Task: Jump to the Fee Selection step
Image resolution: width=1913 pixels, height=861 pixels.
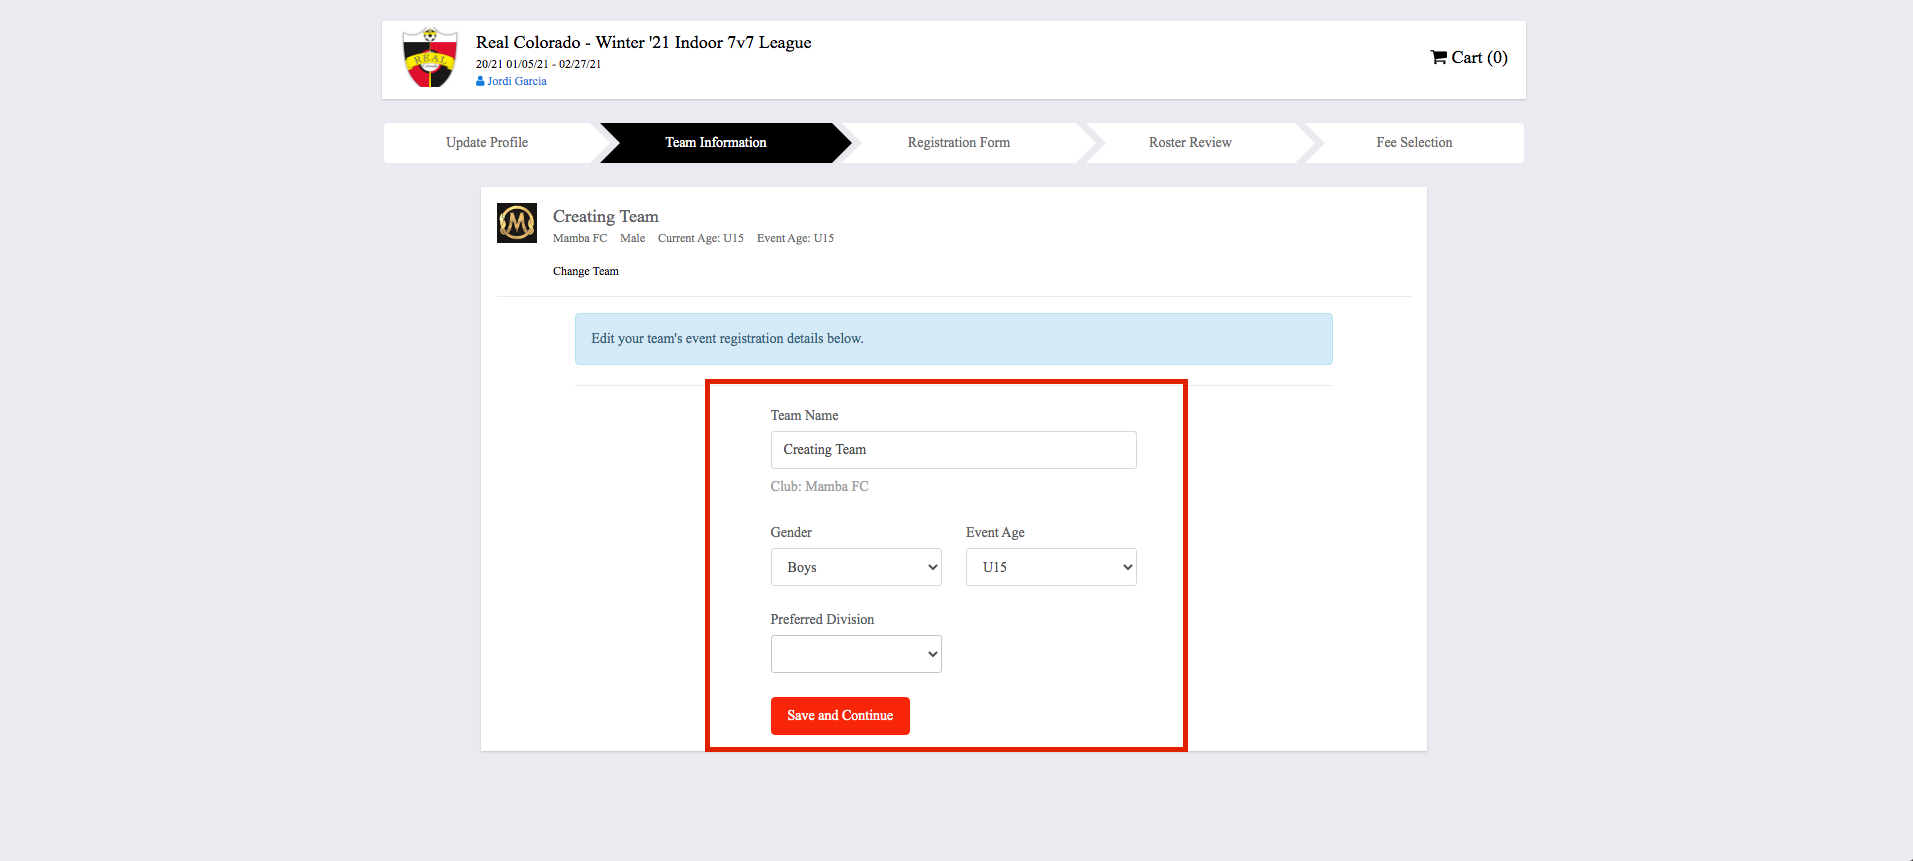Action: click(x=1414, y=143)
